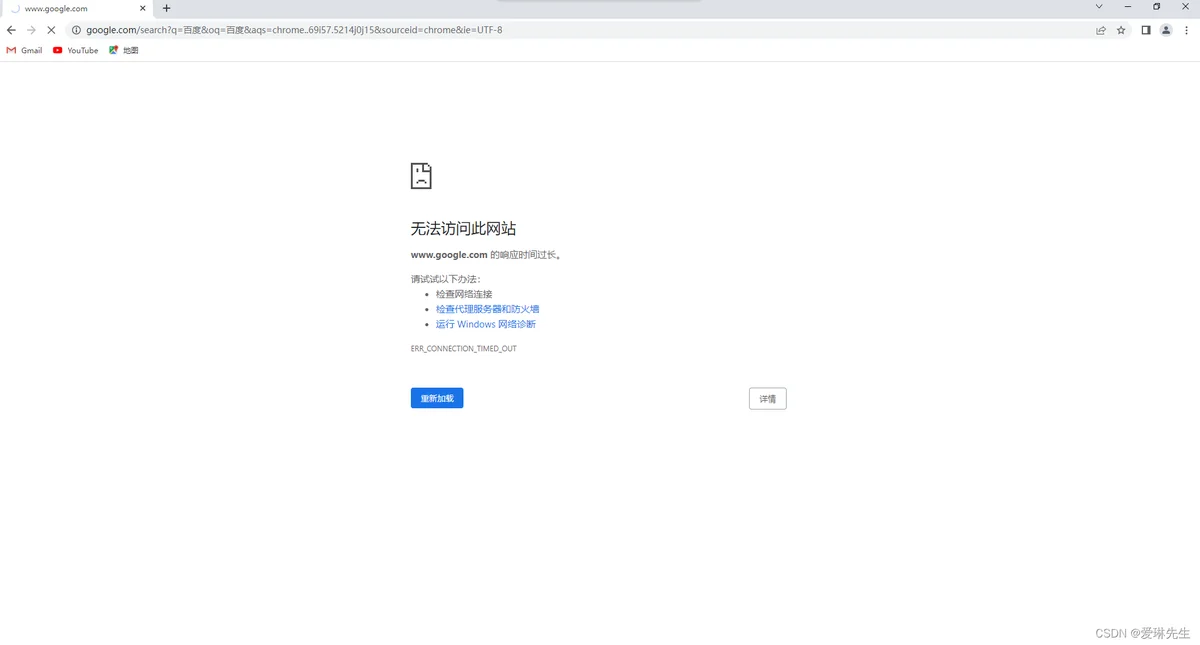Click the 检查网络连接 suggestion text
Screen dimensions: 1200x645
(464, 294)
